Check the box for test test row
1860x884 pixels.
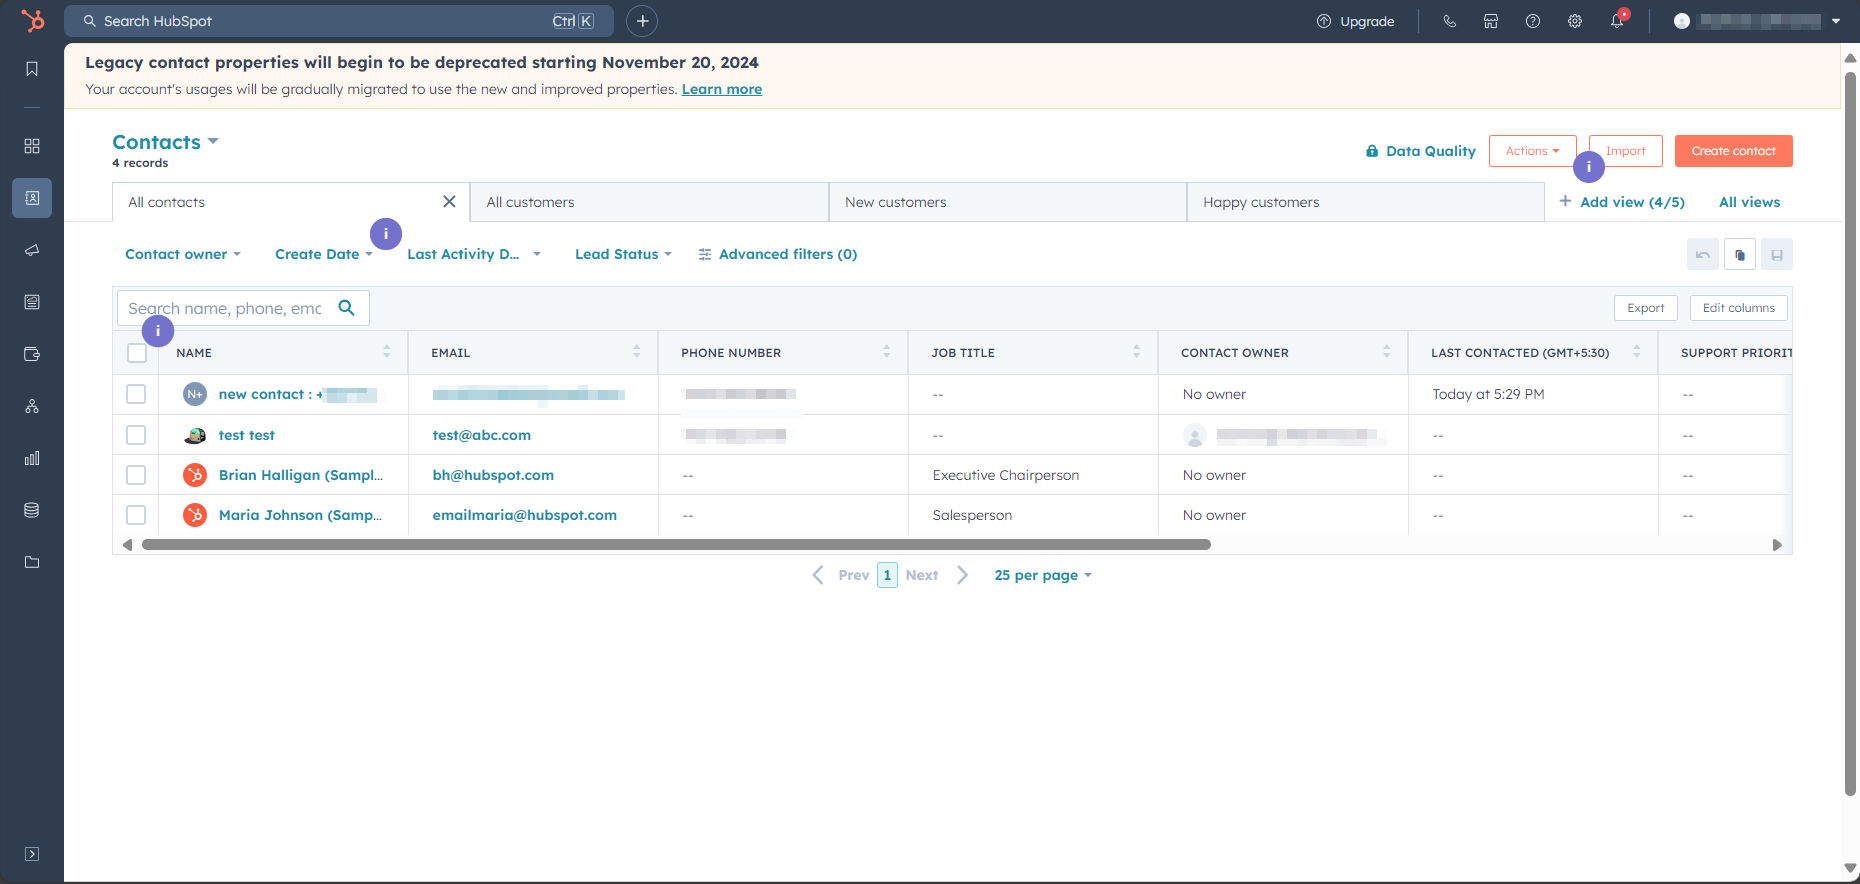[x=136, y=435]
